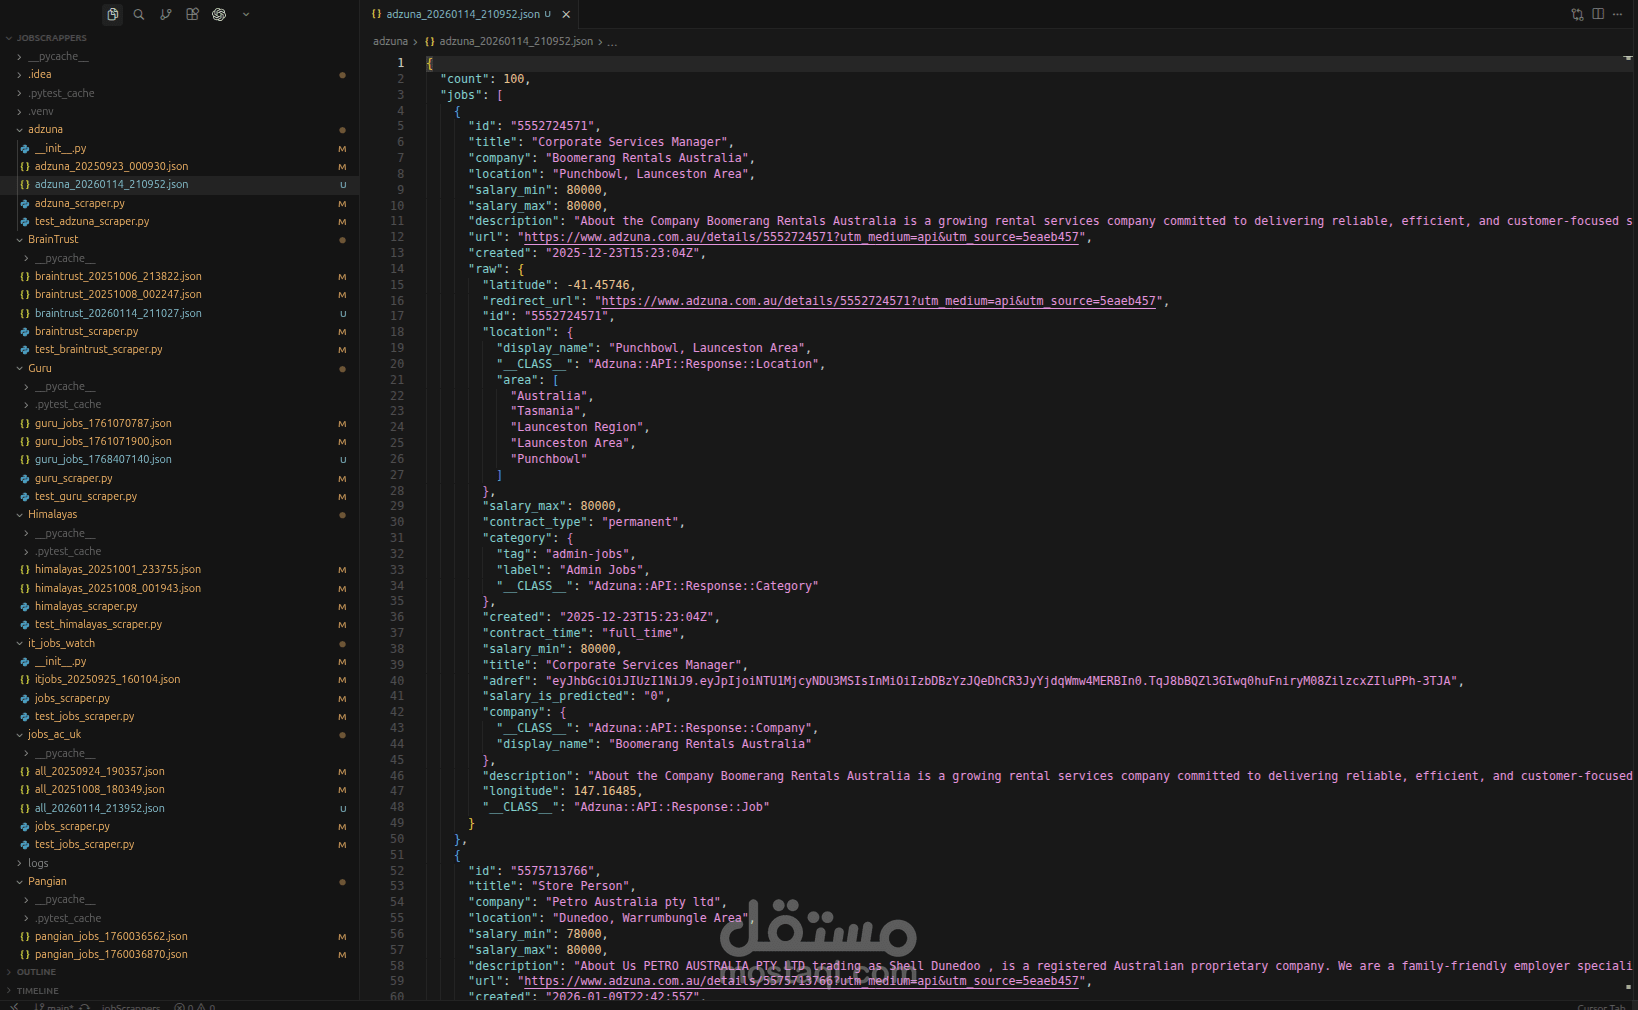
Task: Expand the TIMELINE section
Action: pos(37,991)
